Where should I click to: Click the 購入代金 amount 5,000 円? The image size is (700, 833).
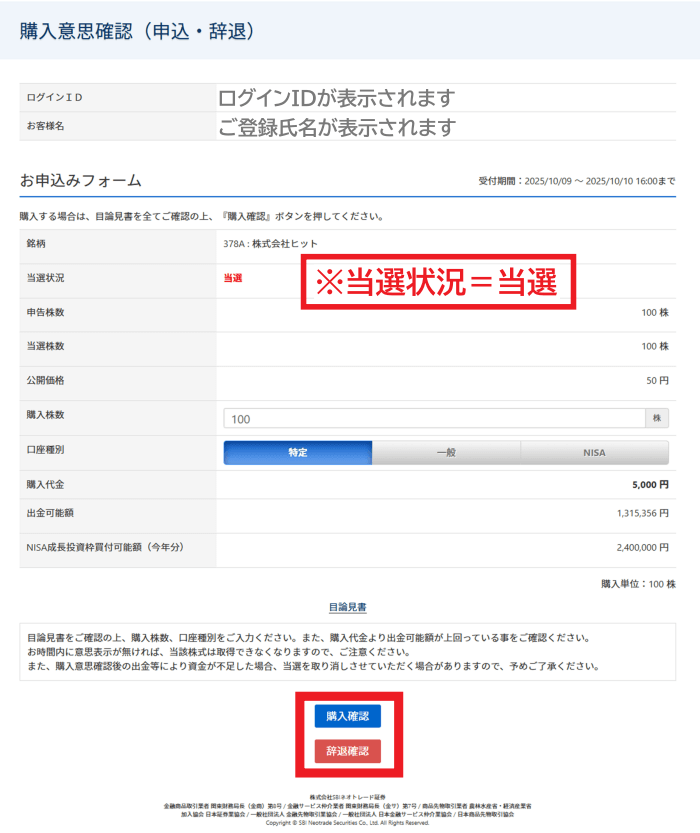(x=650, y=485)
